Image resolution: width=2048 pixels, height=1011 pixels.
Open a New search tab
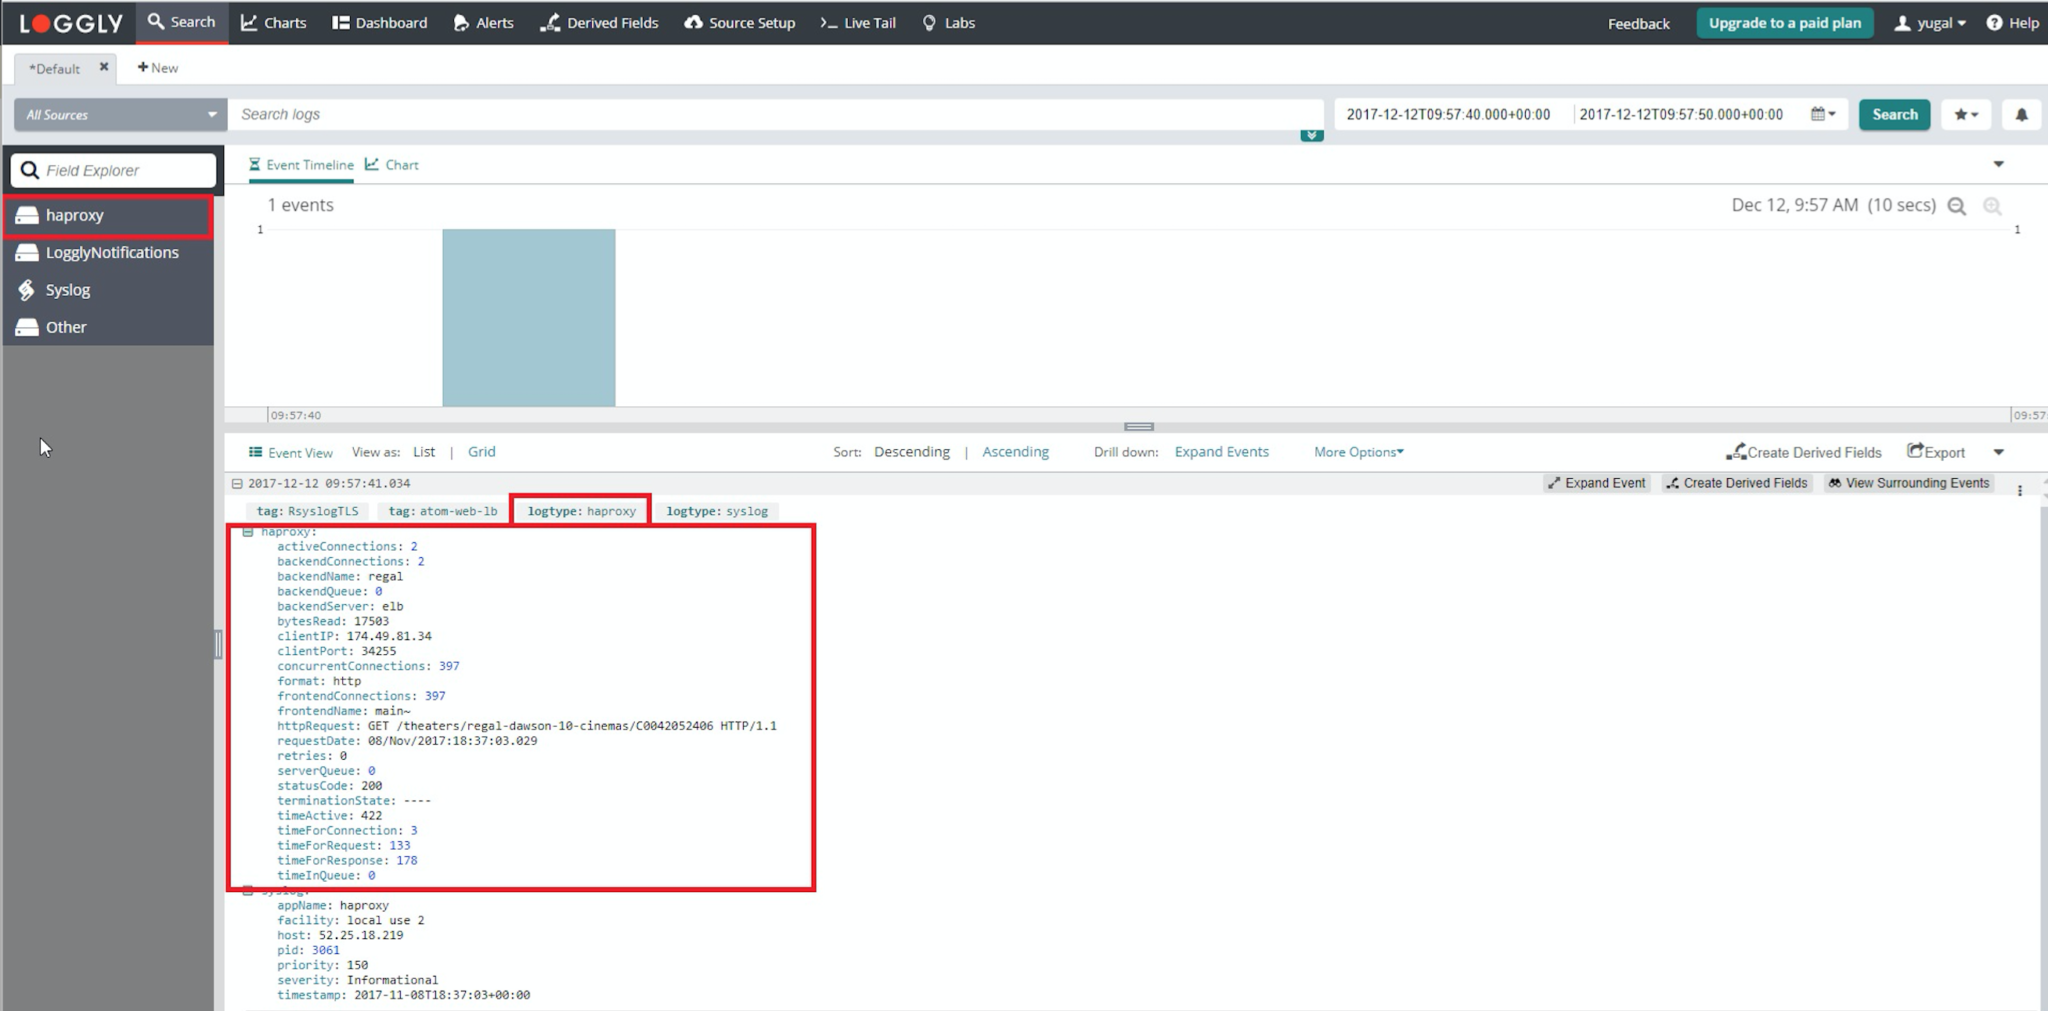point(157,67)
